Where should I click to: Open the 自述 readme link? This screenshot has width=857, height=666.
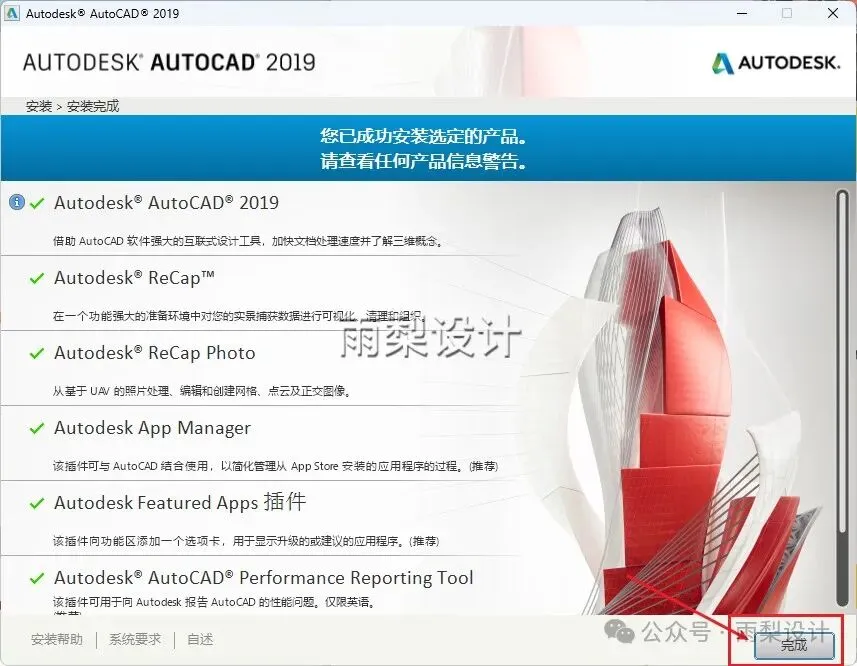(200, 639)
